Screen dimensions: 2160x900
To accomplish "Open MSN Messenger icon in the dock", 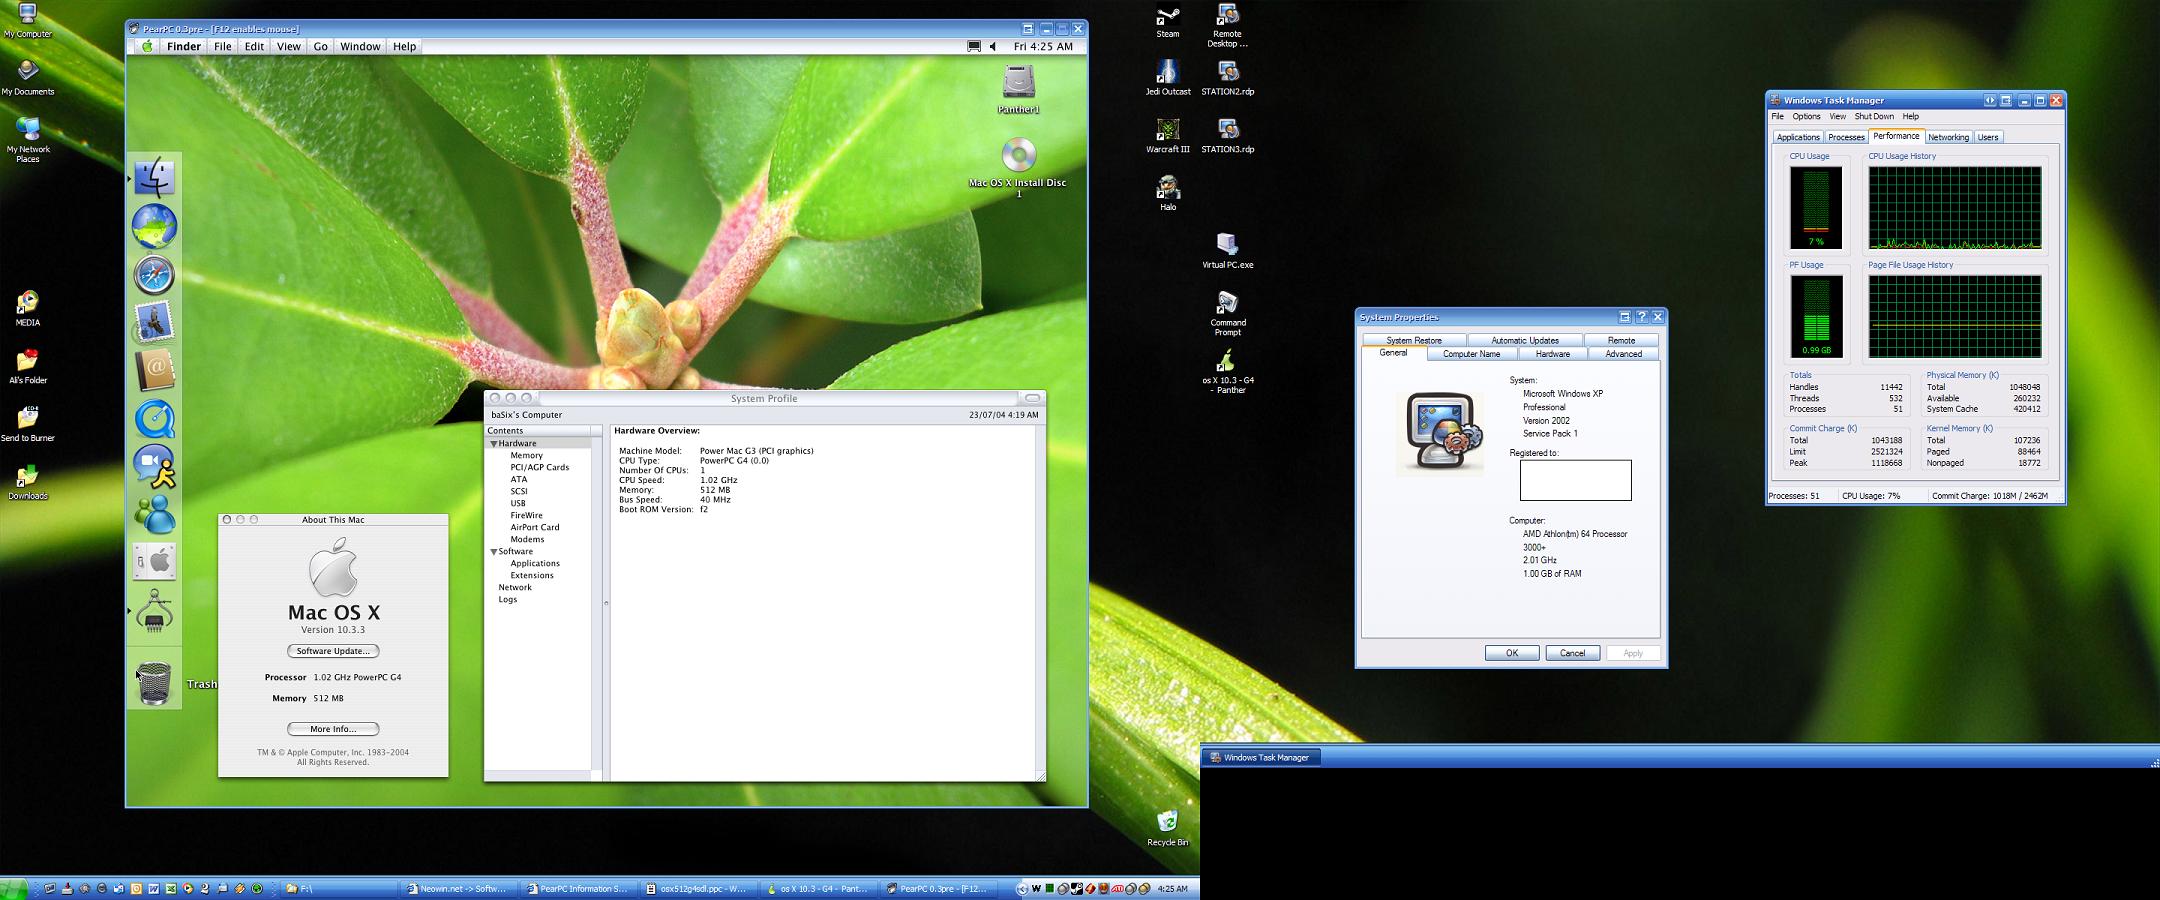I will point(155,515).
